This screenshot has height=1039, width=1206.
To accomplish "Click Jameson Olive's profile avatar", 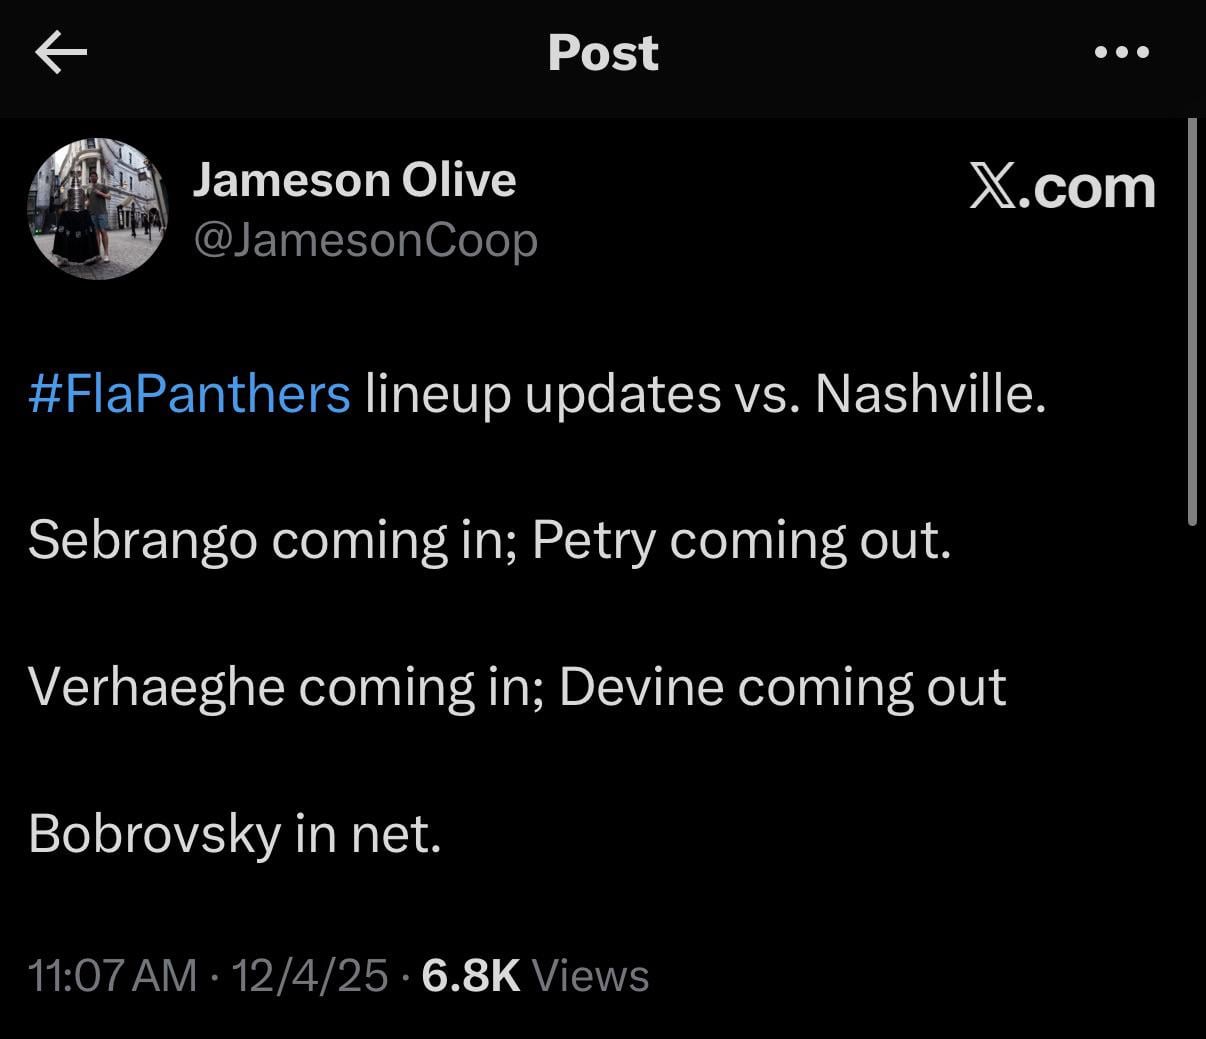I will (x=98, y=209).
